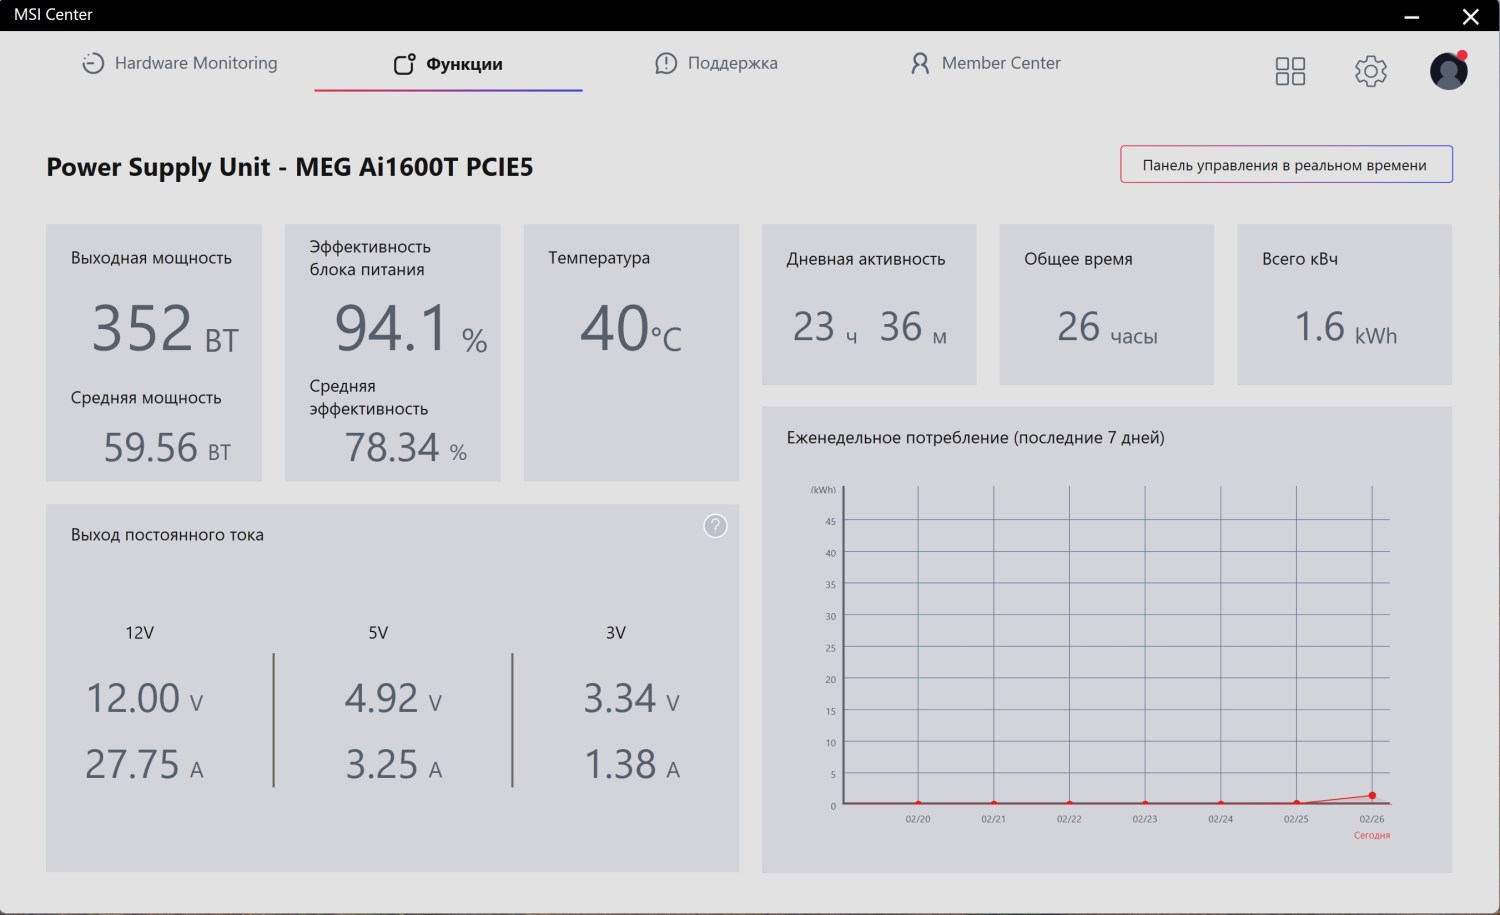Open the apps grid view icon
This screenshot has height=915, width=1500.
[x=1290, y=71]
